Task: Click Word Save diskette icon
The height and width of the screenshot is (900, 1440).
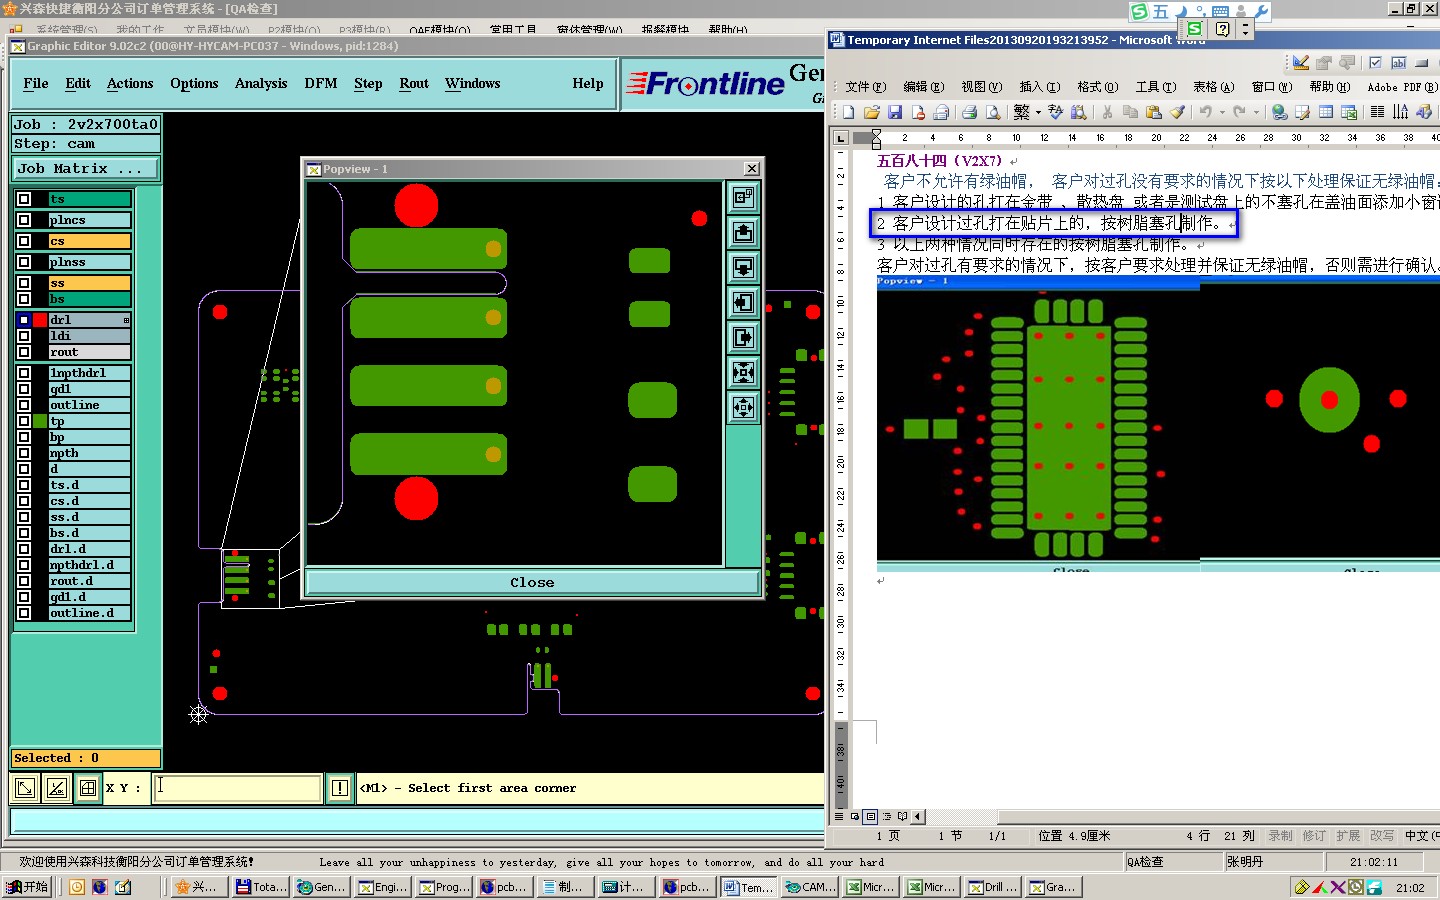Action: pyautogui.click(x=895, y=112)
